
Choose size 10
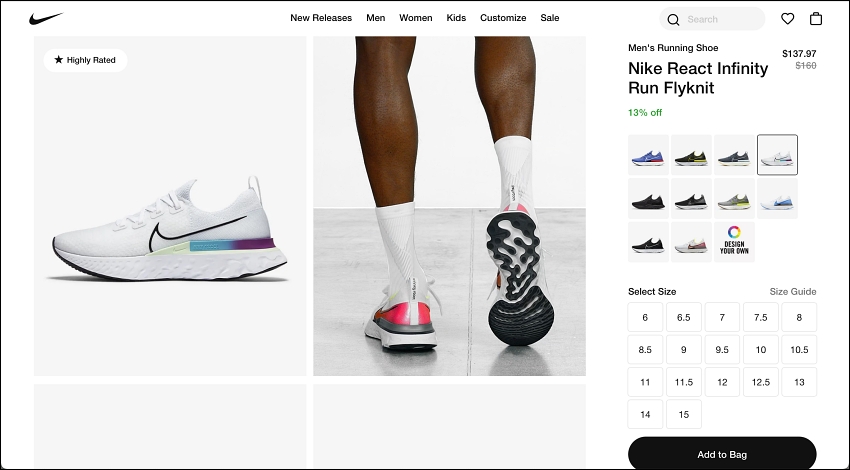pyautogui.click(x=761, y=350)
